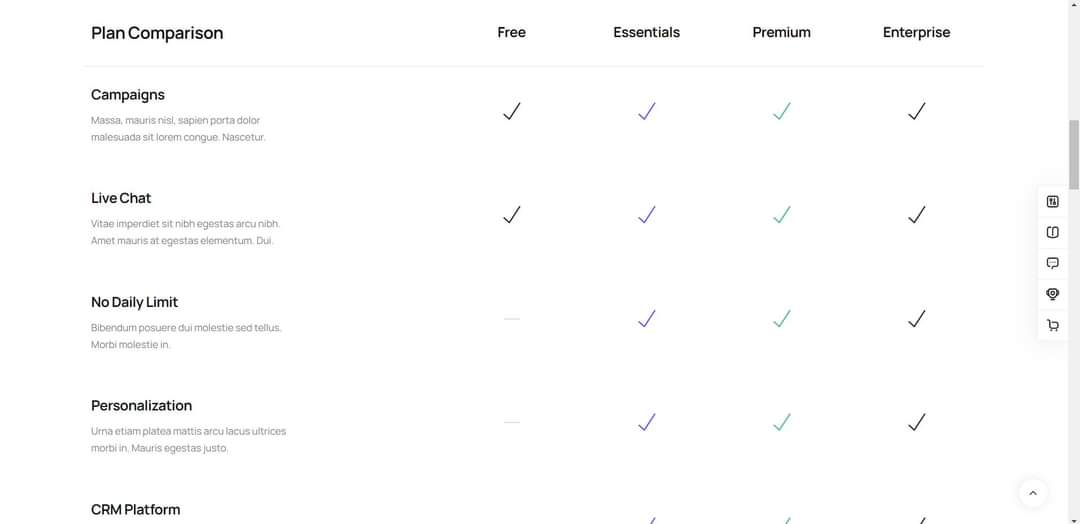Click the page vertical scrollbar thumb

click(1074, 154)
